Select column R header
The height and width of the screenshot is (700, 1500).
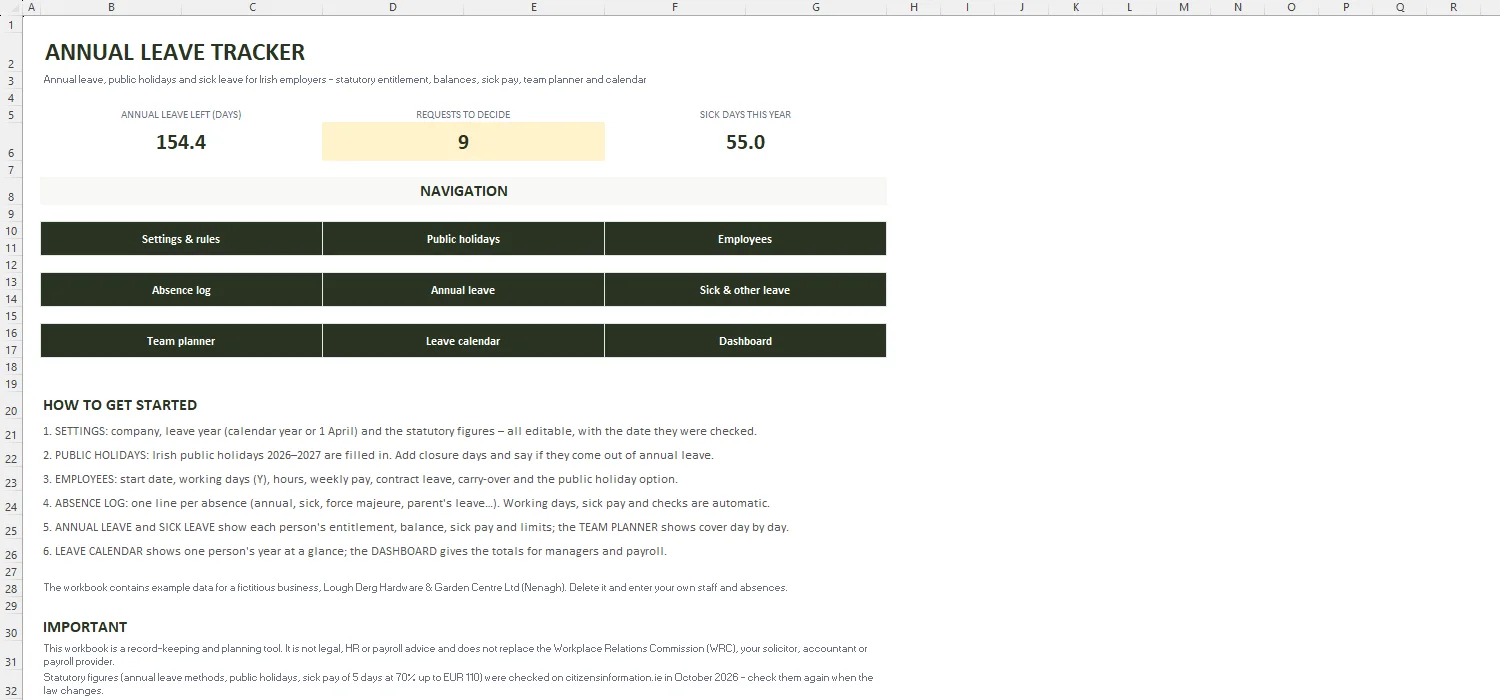click(1454, 7)
